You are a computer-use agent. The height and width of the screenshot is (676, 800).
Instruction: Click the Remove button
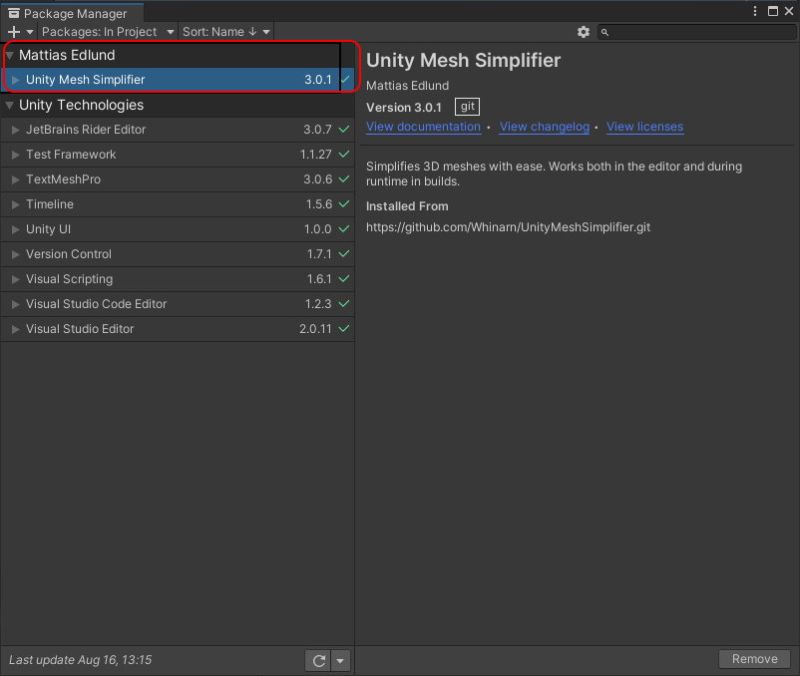tap(754, 659)
